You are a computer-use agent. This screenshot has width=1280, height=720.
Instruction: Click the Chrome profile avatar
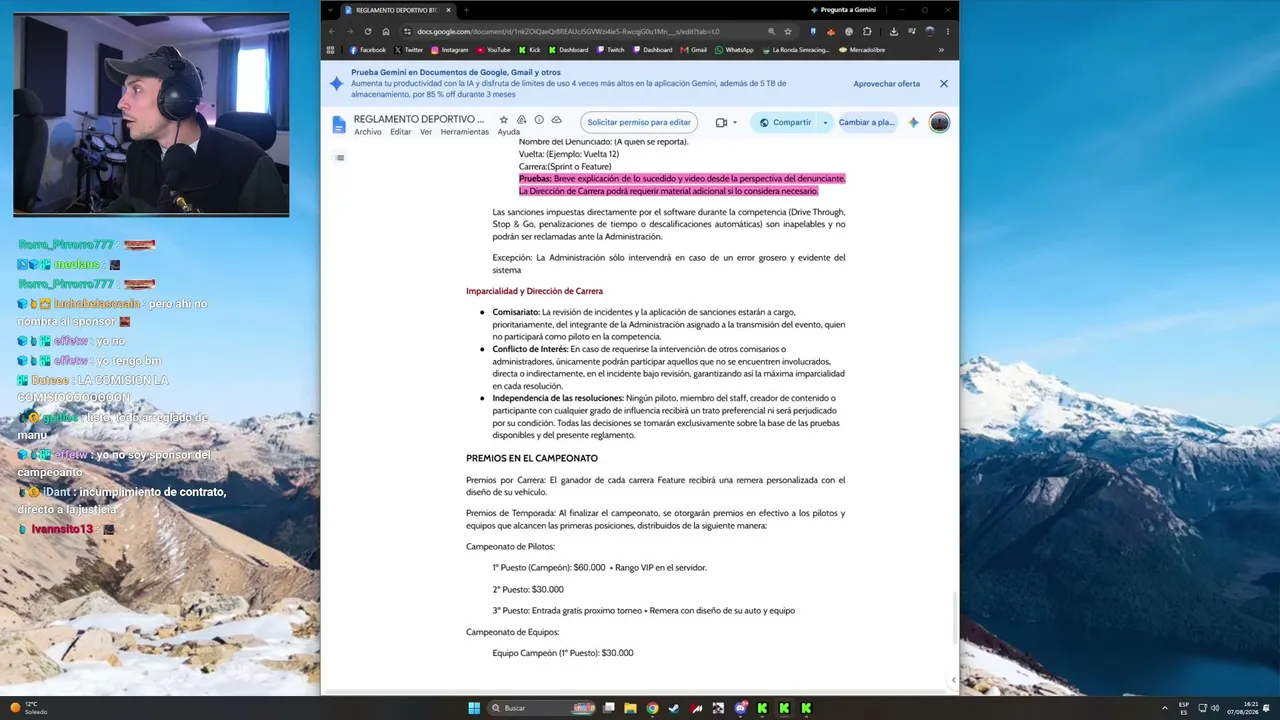coord(929,31)
